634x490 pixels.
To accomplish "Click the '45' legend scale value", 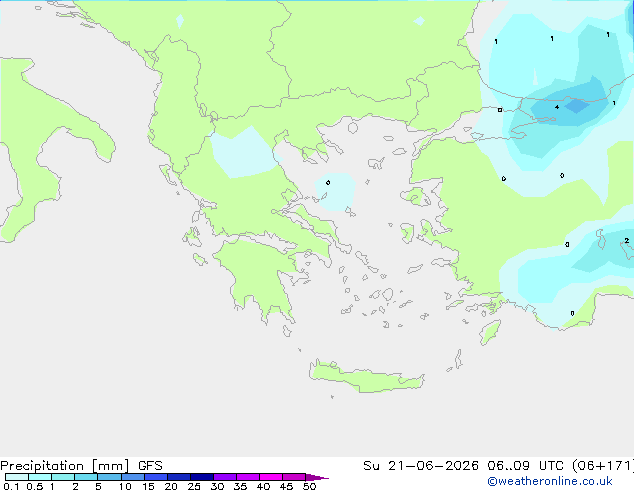I will coord(286,486).
